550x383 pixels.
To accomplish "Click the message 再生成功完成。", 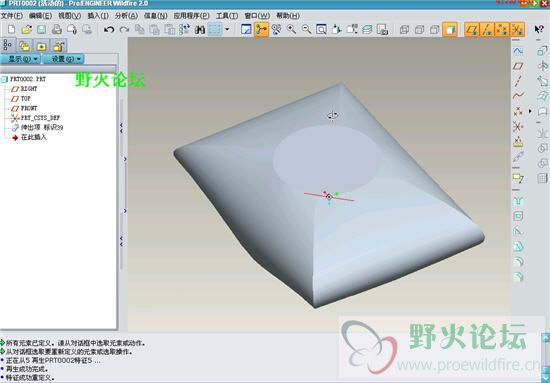I will [x=27, y=369].
